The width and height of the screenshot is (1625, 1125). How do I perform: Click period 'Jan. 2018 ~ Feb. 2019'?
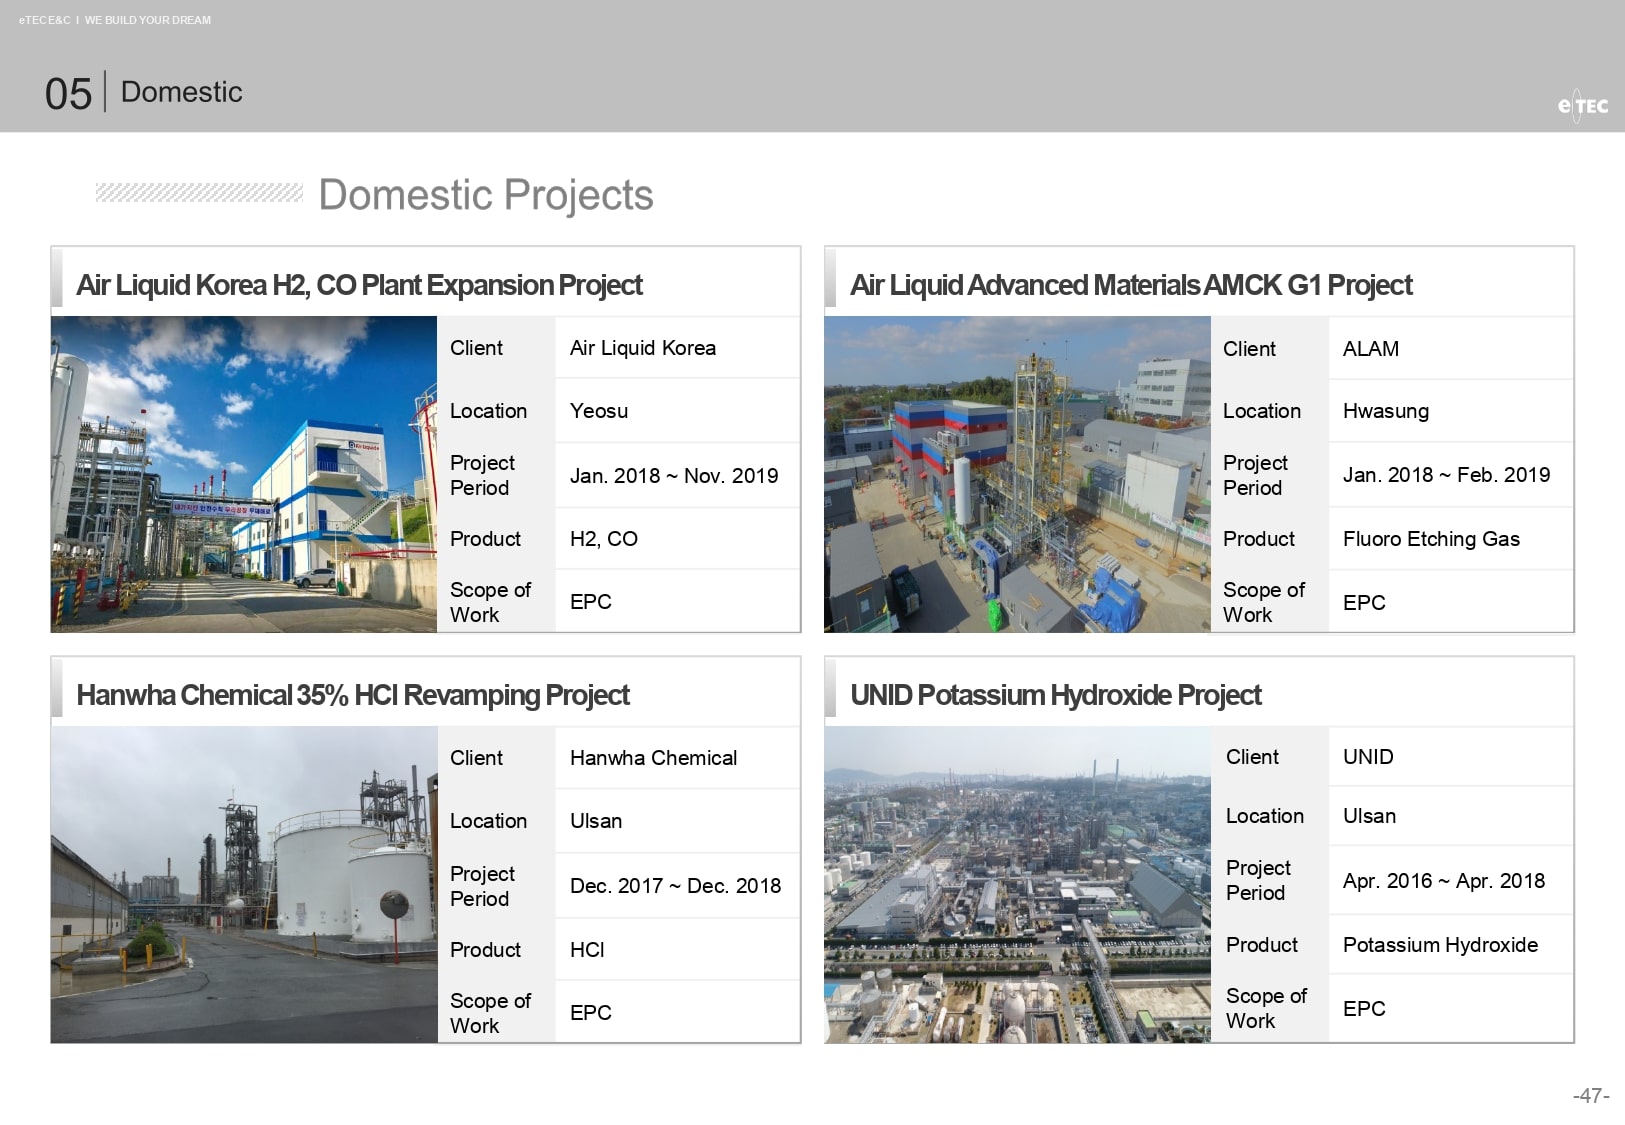(x=1446, y=475)
